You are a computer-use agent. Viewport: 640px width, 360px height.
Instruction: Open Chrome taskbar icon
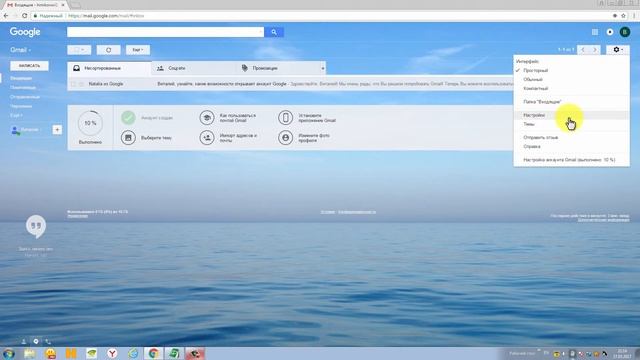(153, 353)
